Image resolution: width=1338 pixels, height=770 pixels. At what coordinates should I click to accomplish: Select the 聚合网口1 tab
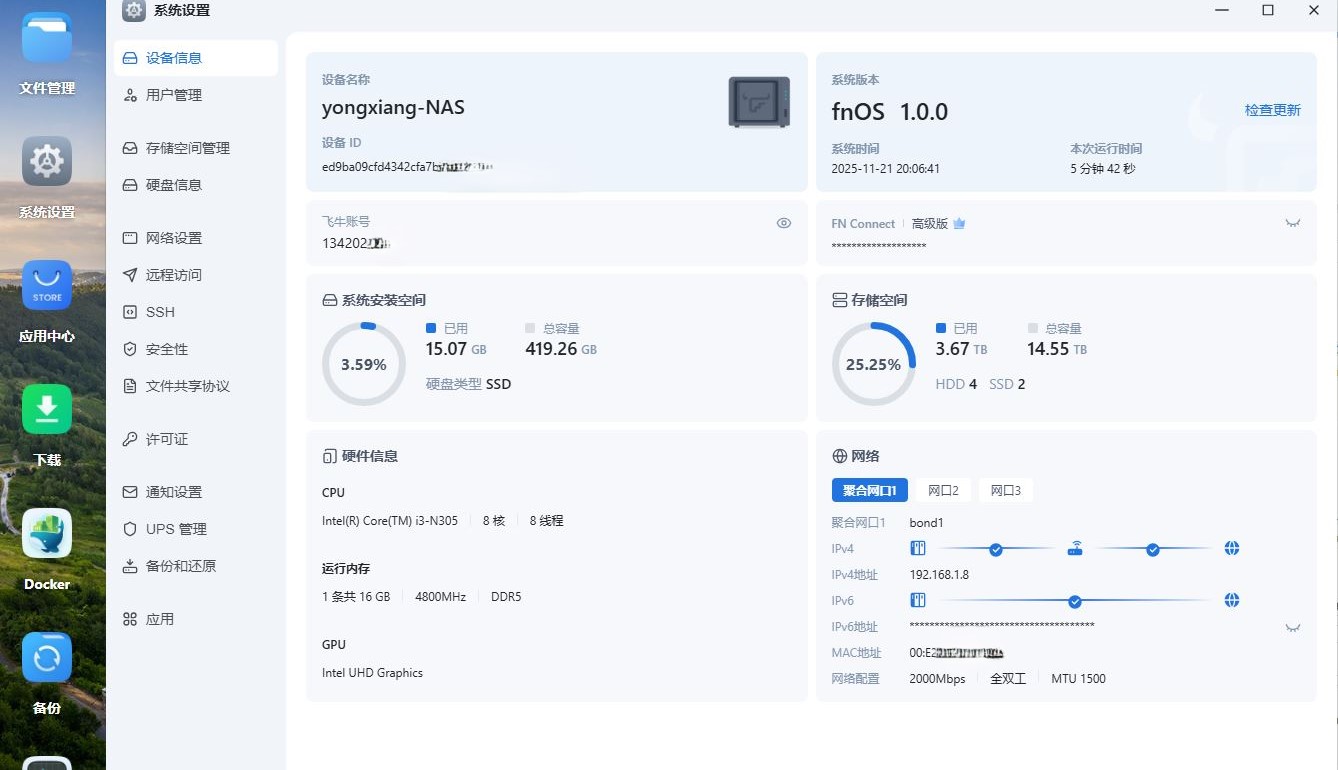[x=869, y=490]
